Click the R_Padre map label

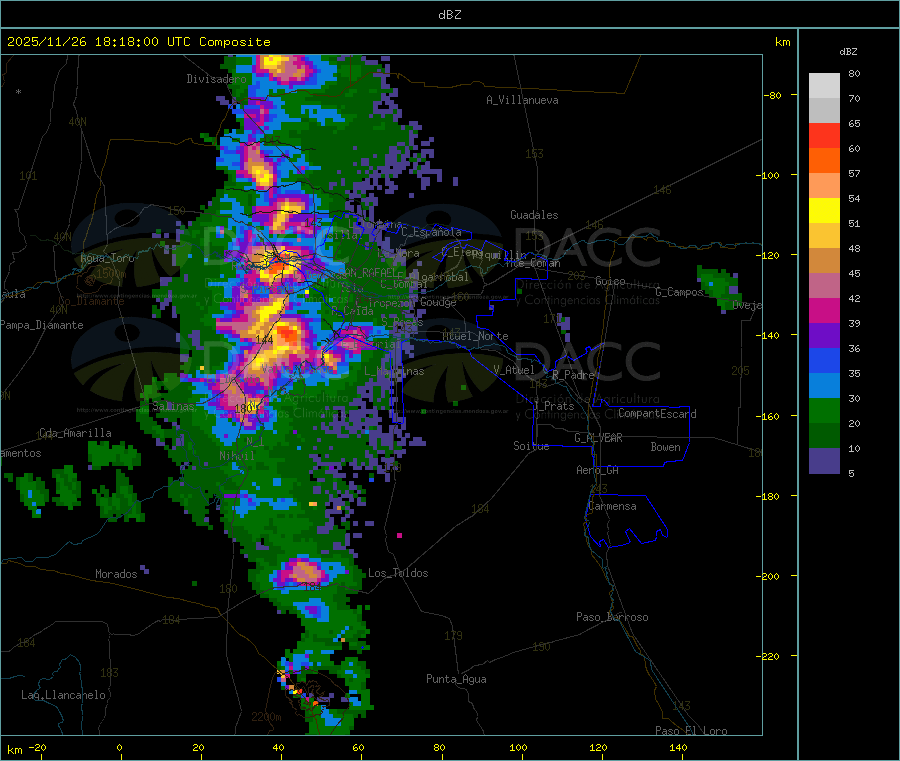coord(573,375)
